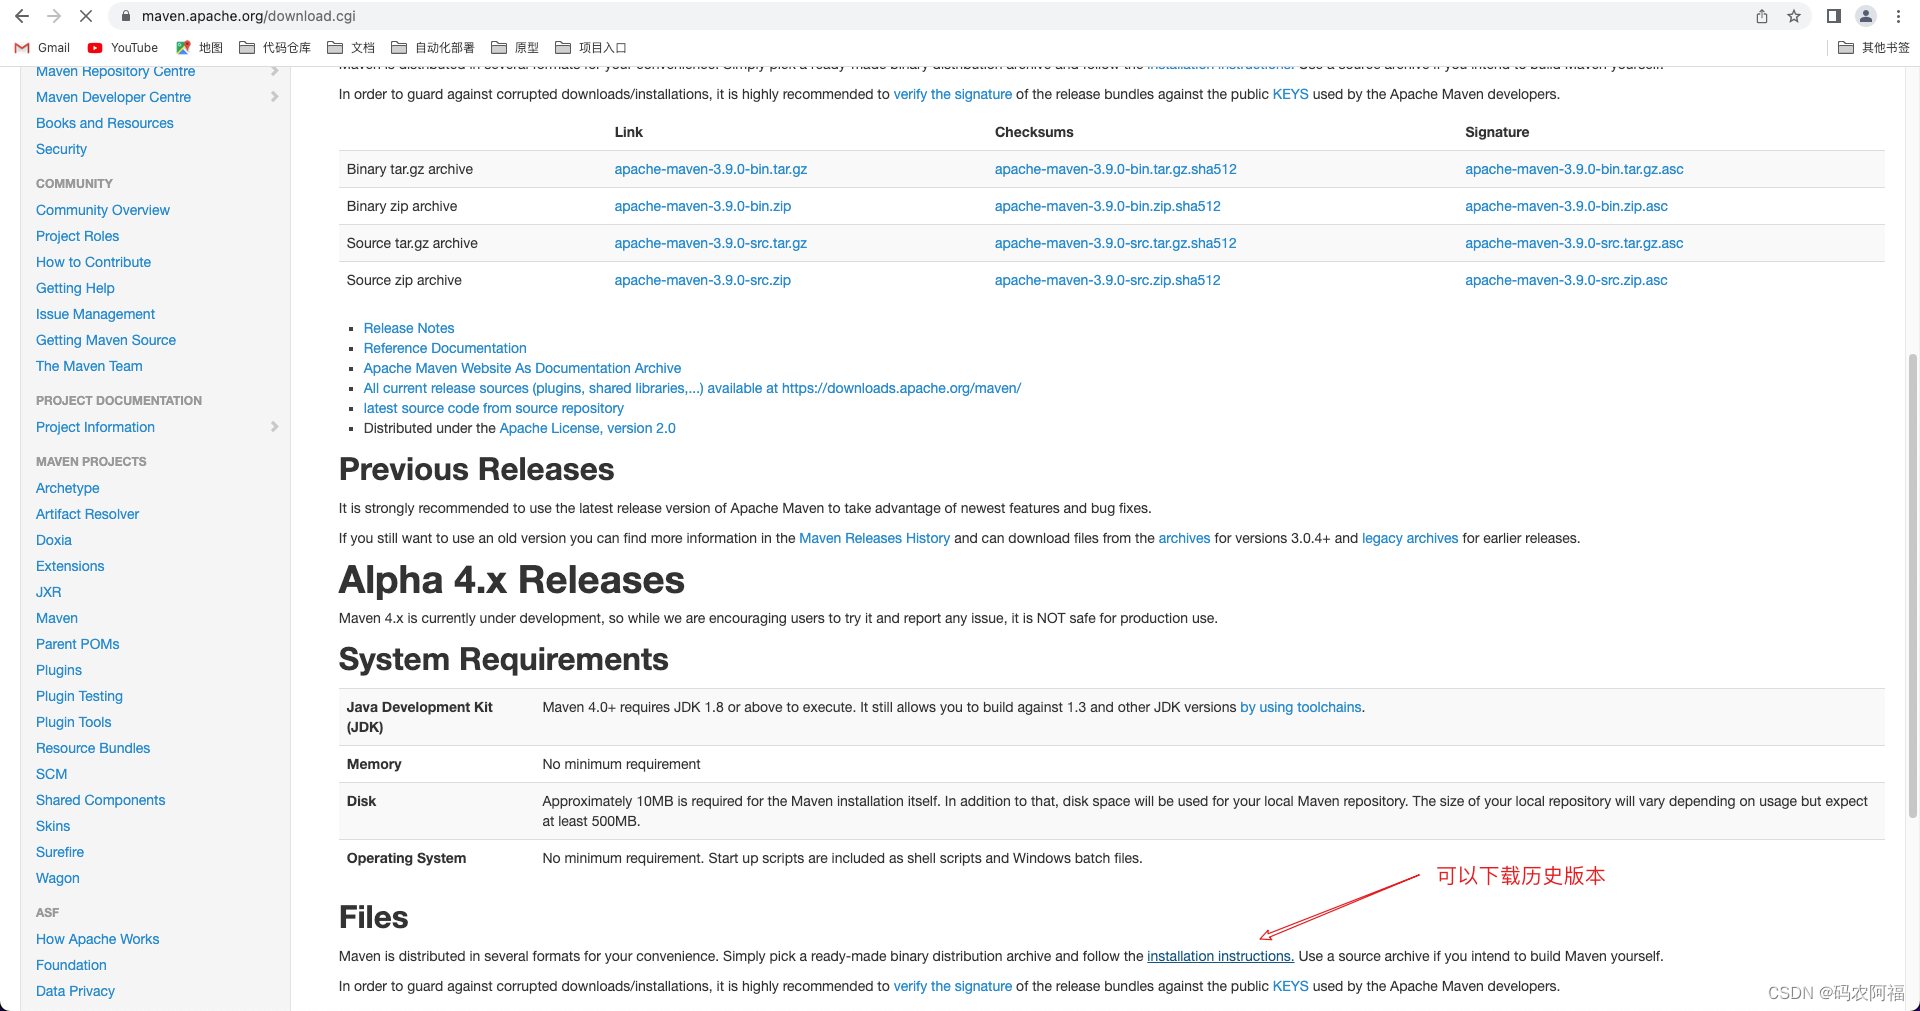Open the Gmail bookmark
Viewport: 1920px width, 1011px height.
click(42, 47)
